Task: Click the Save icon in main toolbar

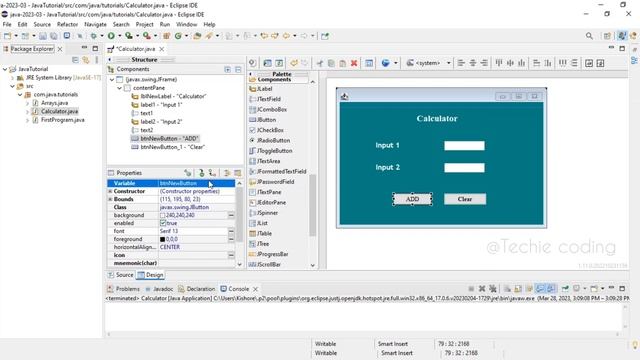Action: (x=43, y=36)
